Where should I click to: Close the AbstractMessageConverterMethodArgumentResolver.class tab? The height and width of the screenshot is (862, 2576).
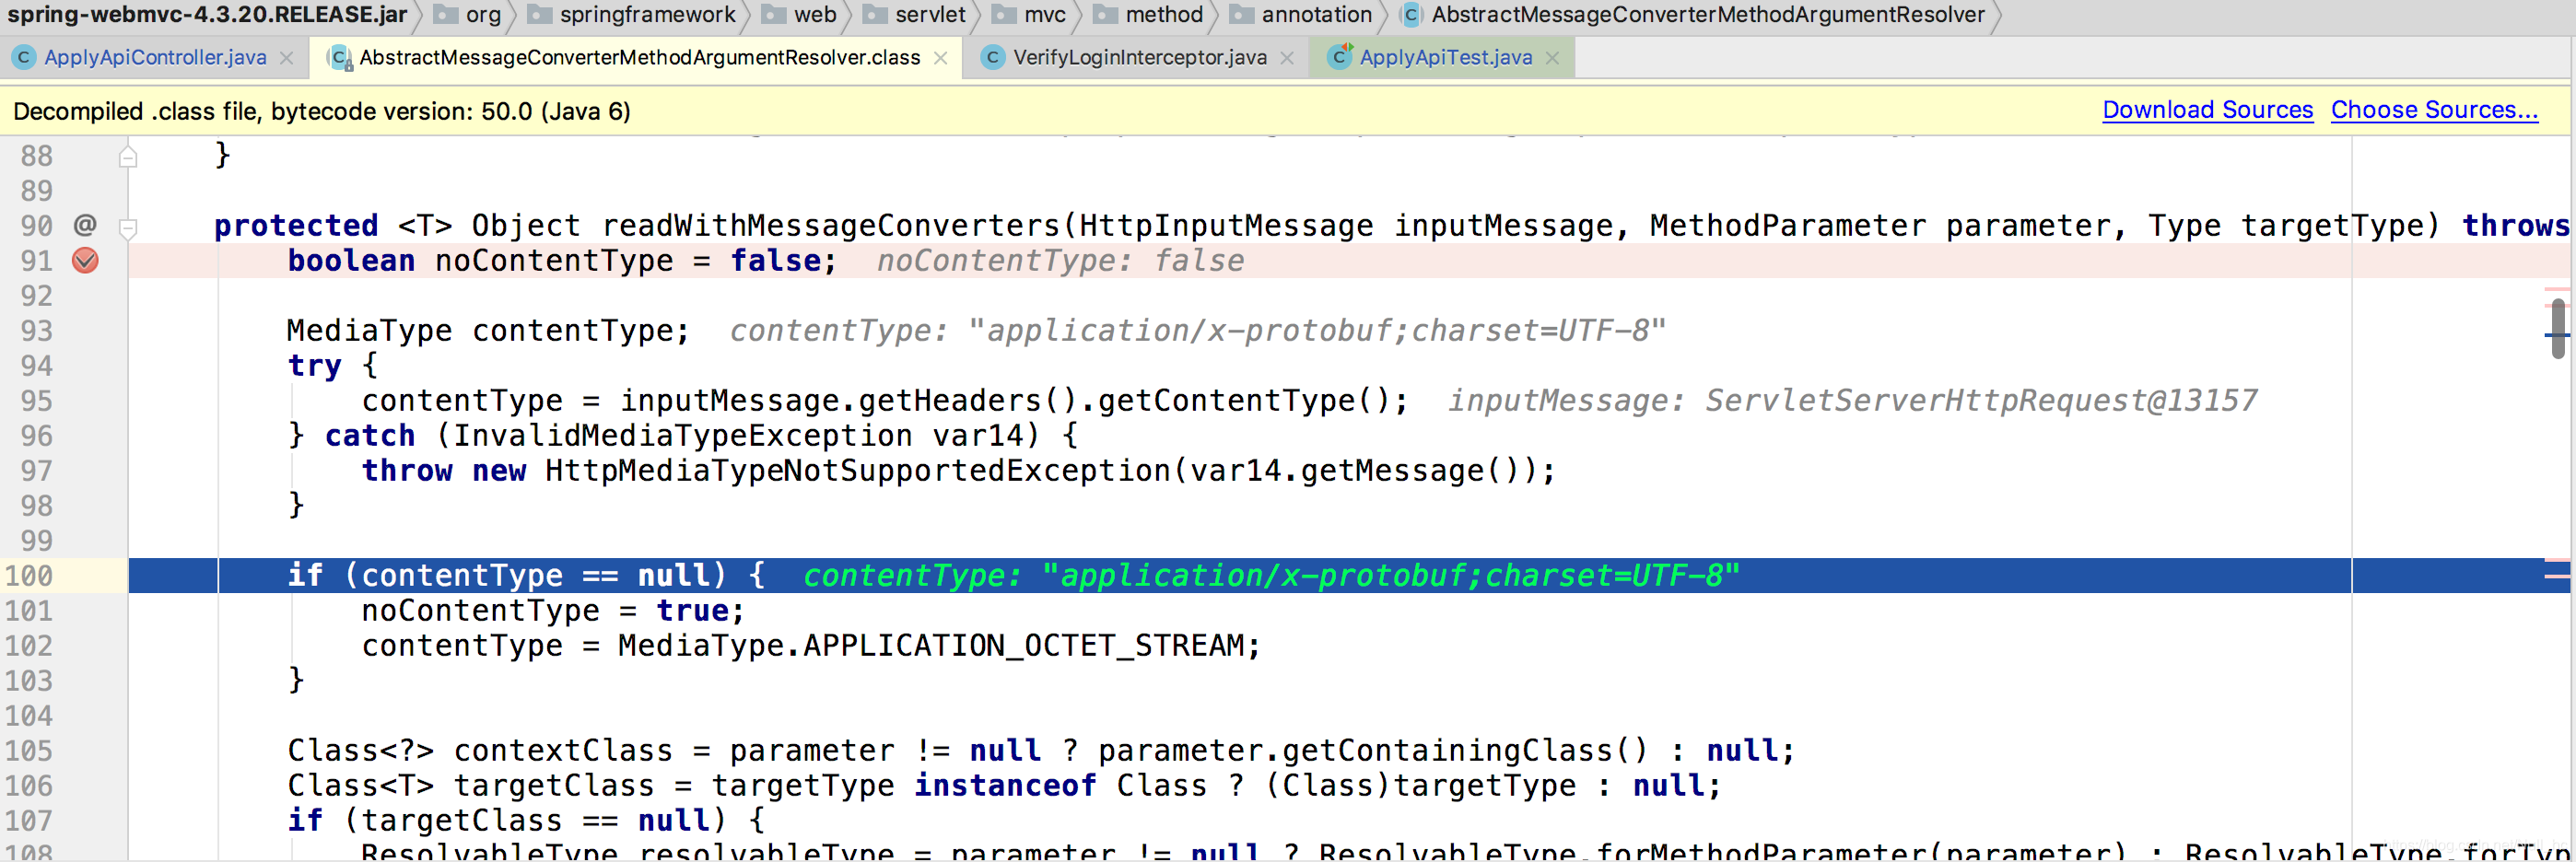pyautogui.click(x=941, y=58)
